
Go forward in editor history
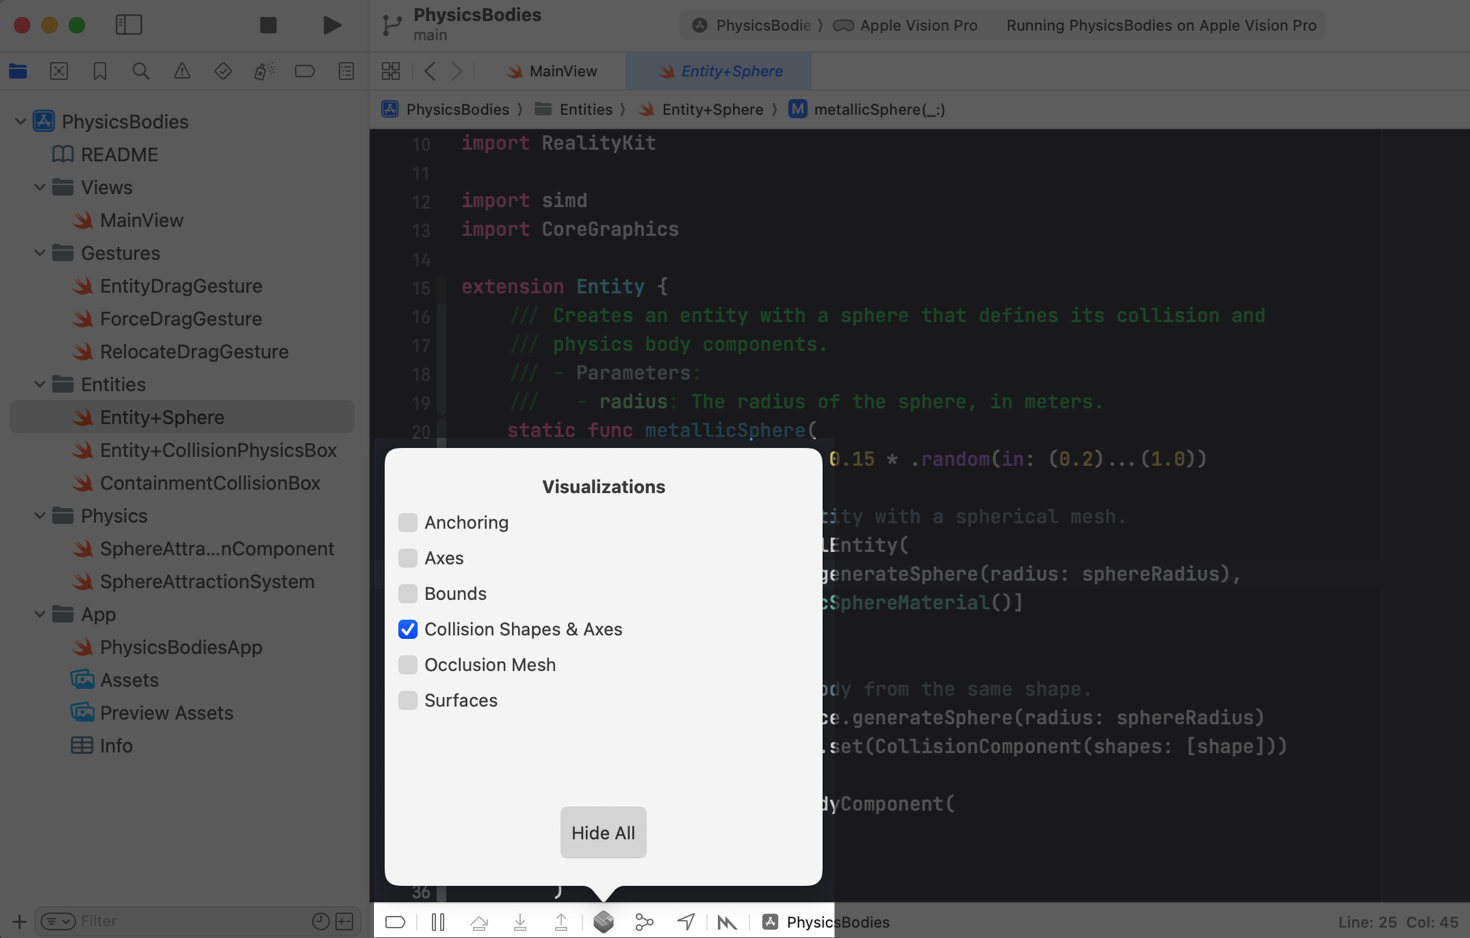(x=457, y=71)
